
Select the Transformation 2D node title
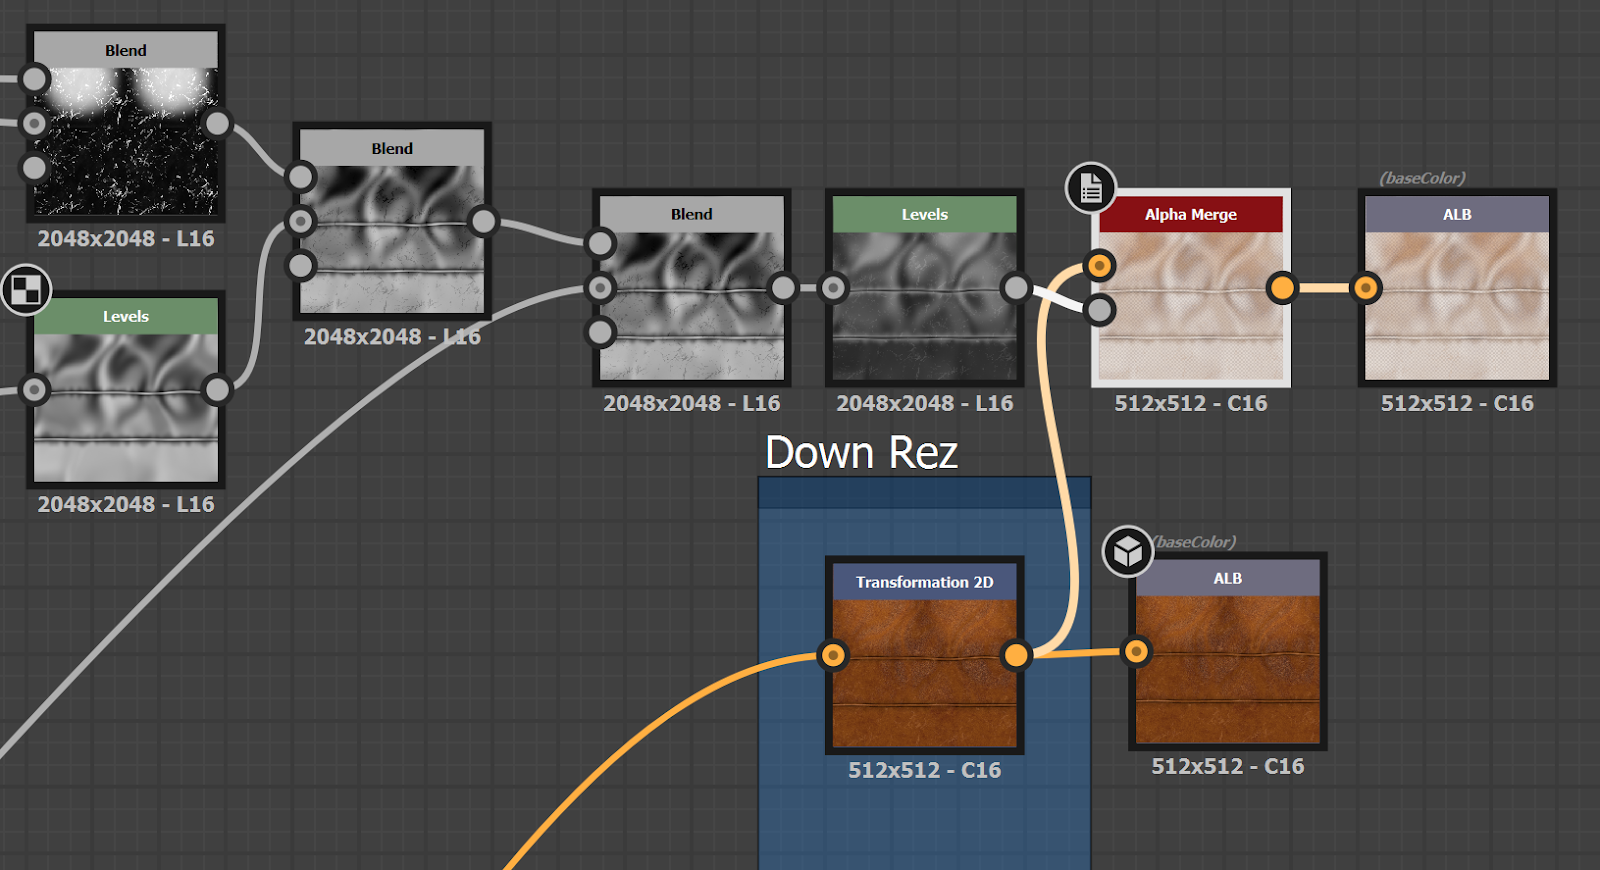click(x=924, y=582)
